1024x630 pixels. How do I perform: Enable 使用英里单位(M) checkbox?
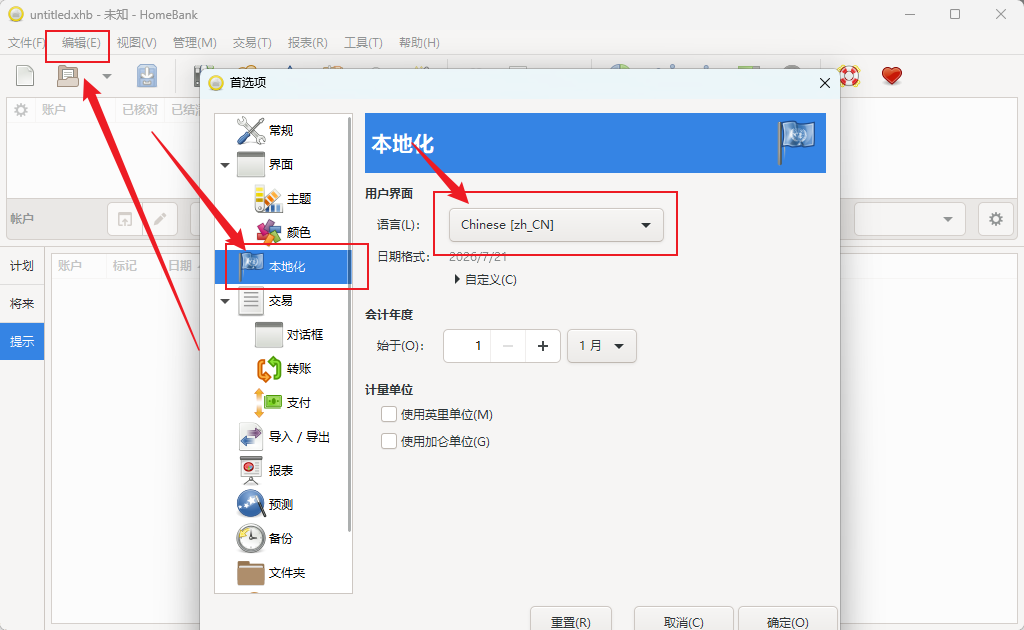click(389, 414)
